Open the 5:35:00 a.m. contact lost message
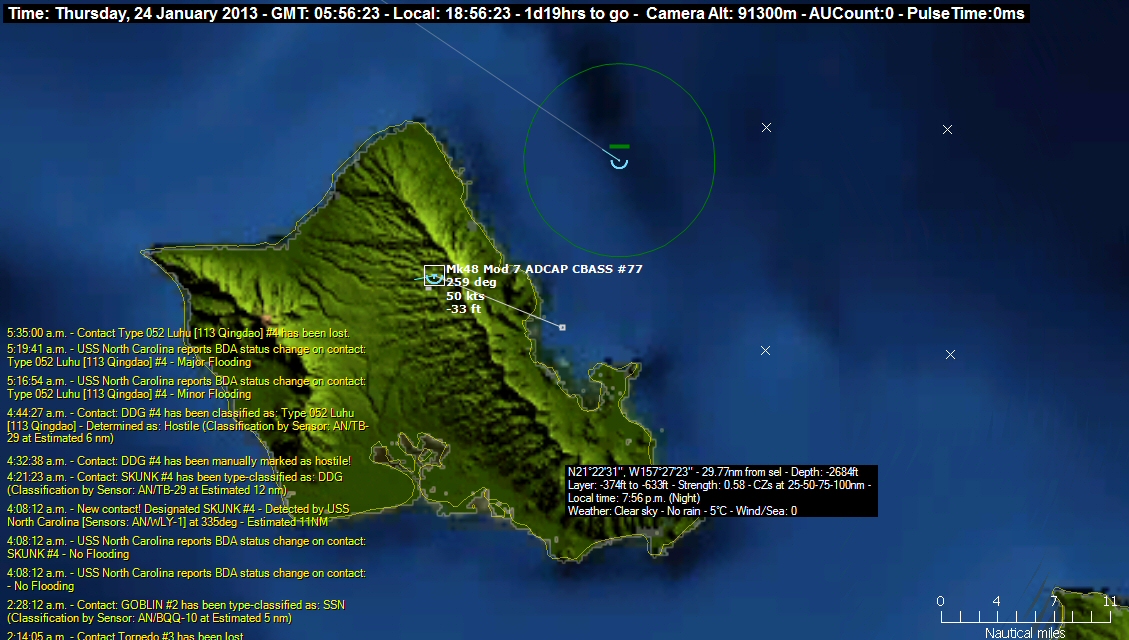Screen dimensions: 1129x640 click(x=179, y=333)
